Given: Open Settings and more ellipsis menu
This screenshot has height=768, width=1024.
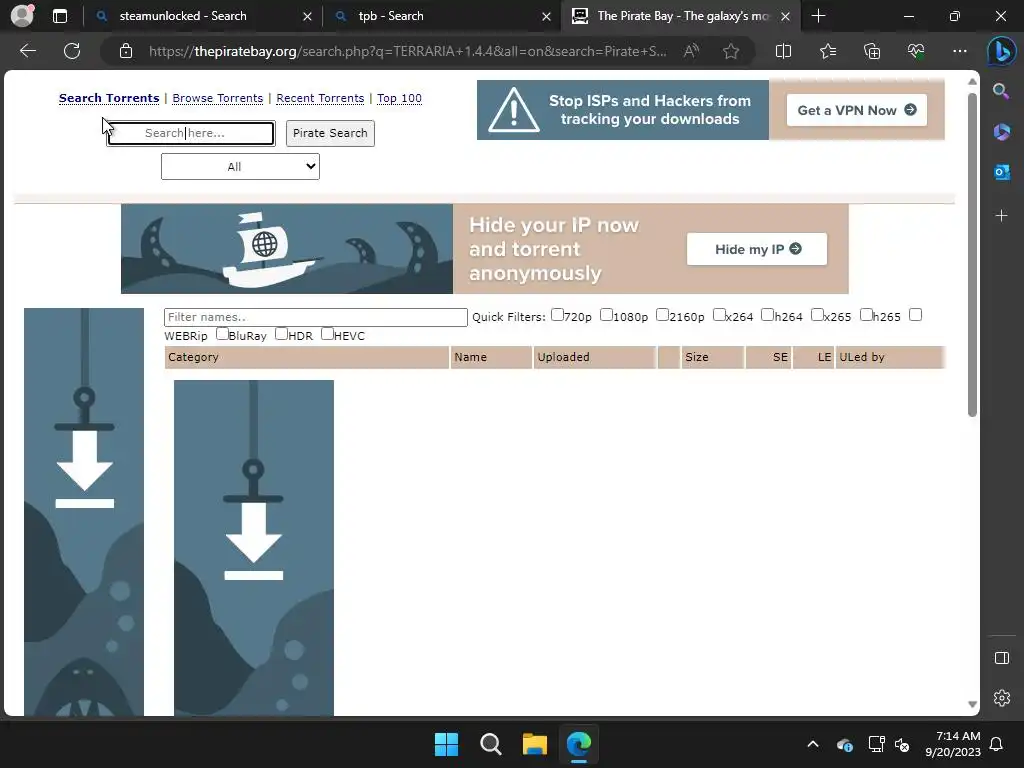Looking at the screenshot, I should point(959,51).
